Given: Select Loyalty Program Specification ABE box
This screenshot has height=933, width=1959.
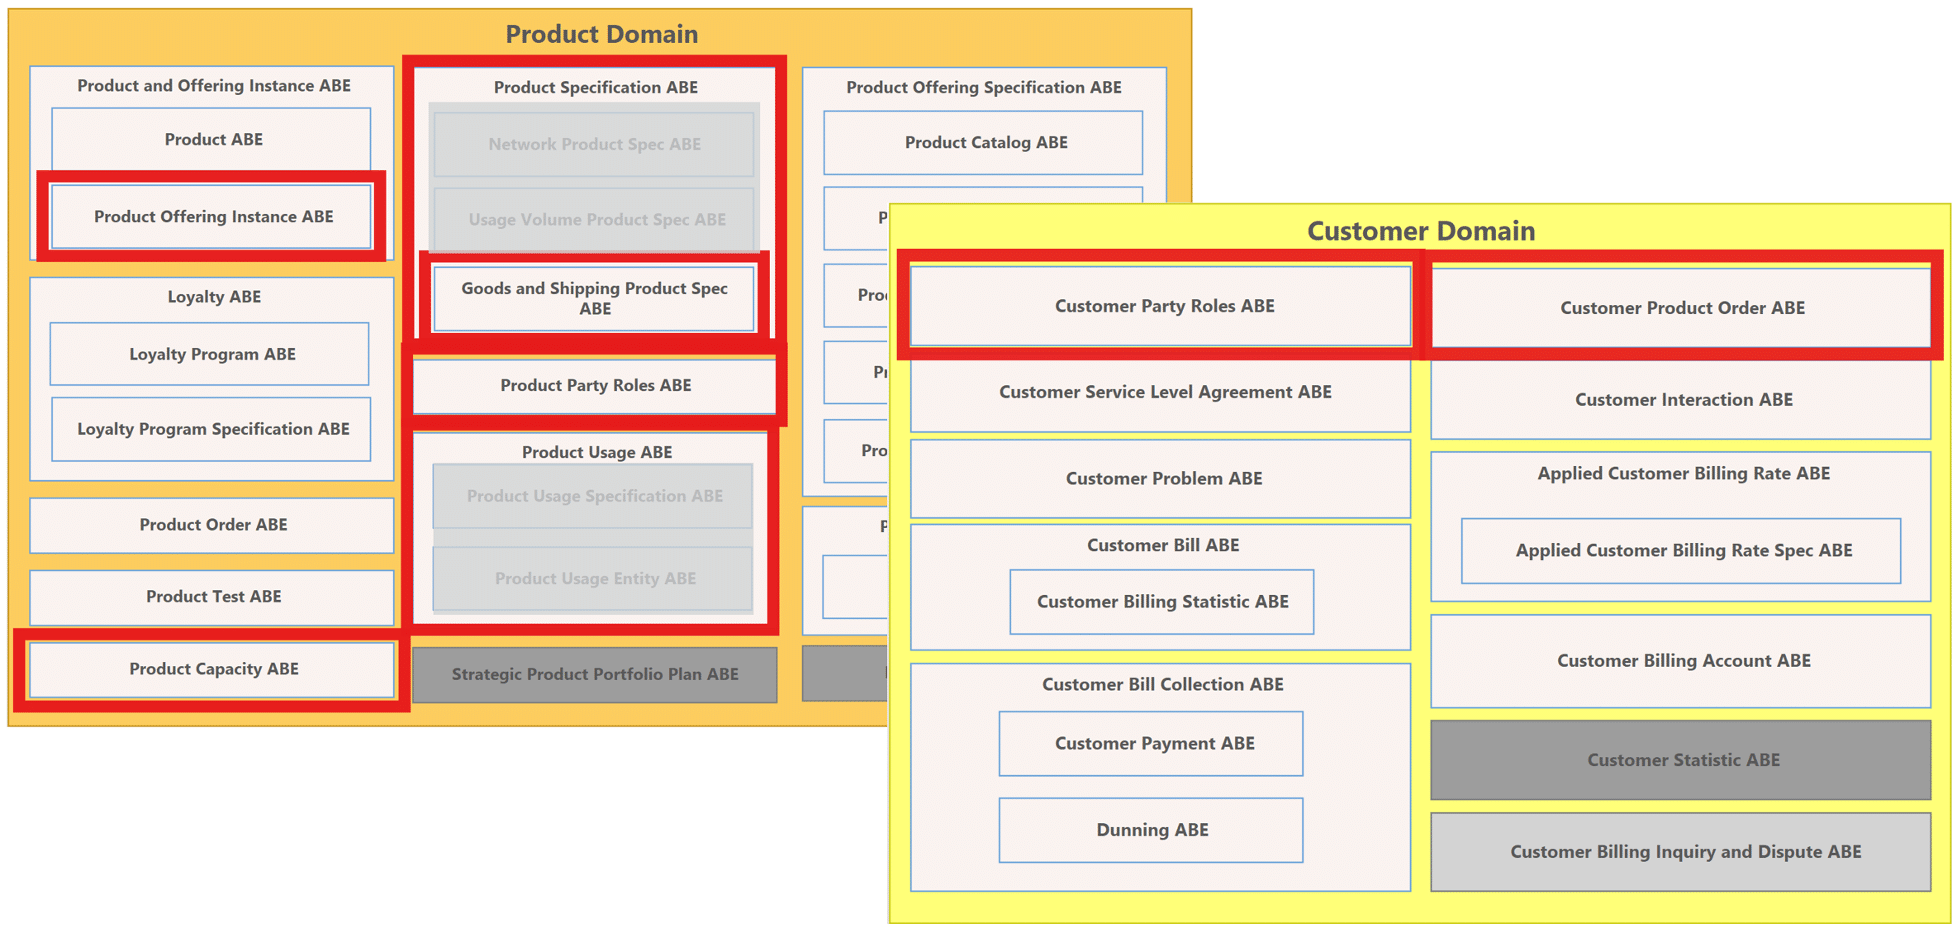Looking at the screenshot, I should pos(211,429).
